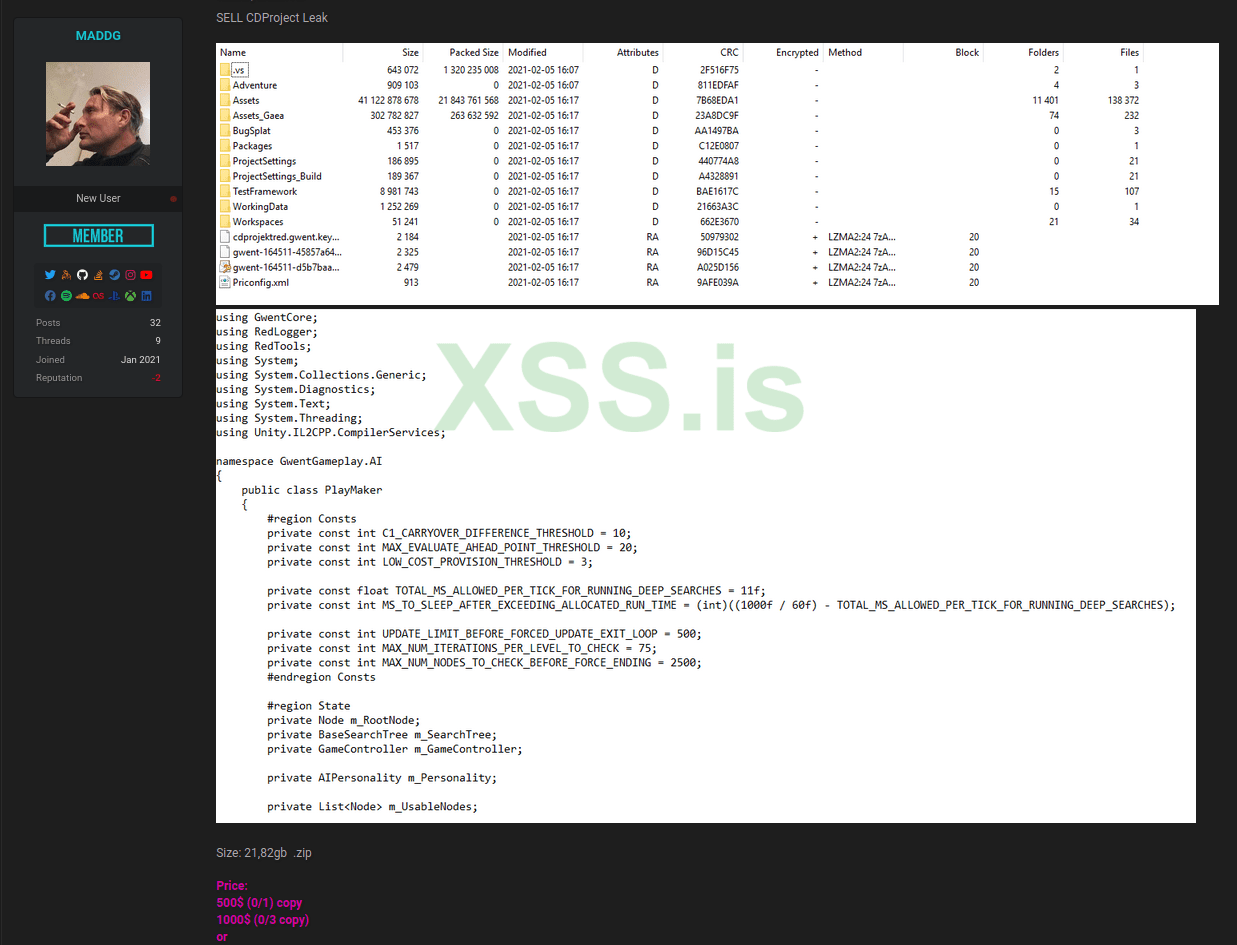Open the Steam profile icon
1237x945 pixels.
[114, 274]
